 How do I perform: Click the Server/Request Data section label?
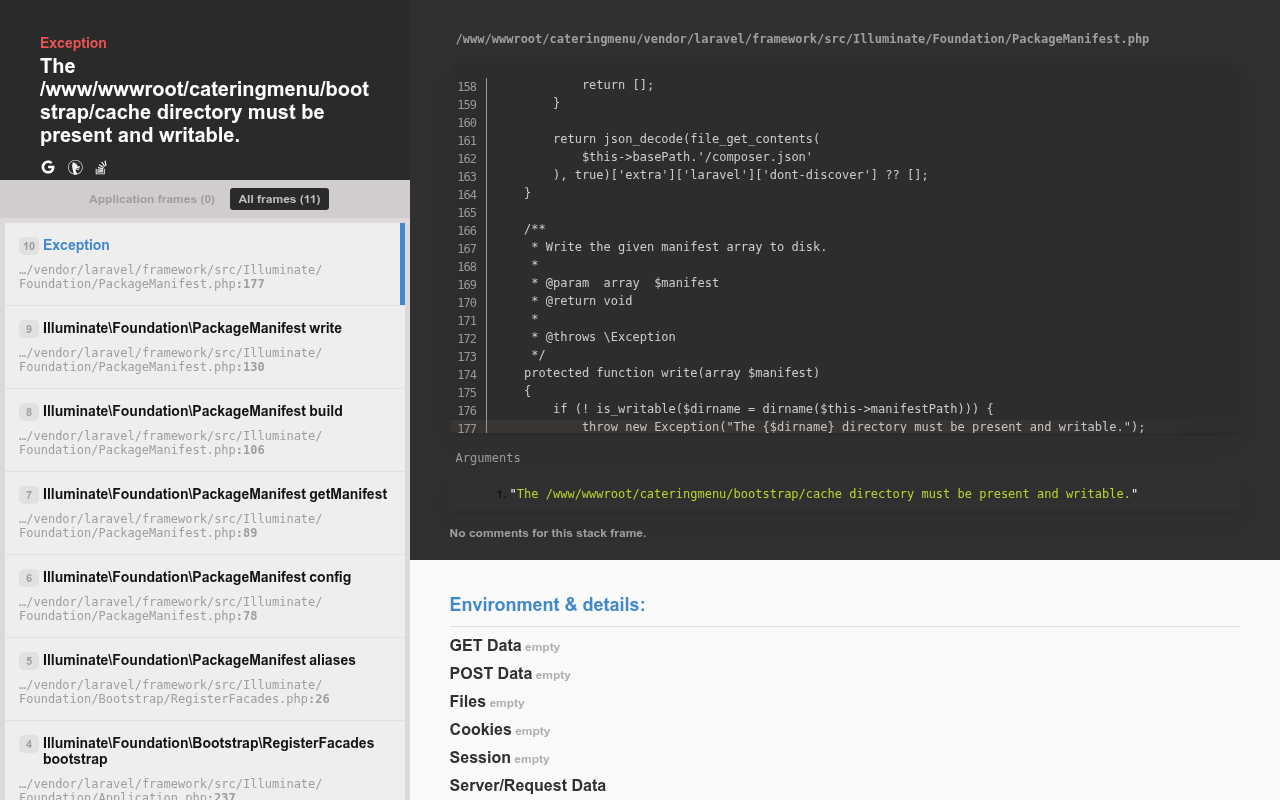click(x=527, y=786)
